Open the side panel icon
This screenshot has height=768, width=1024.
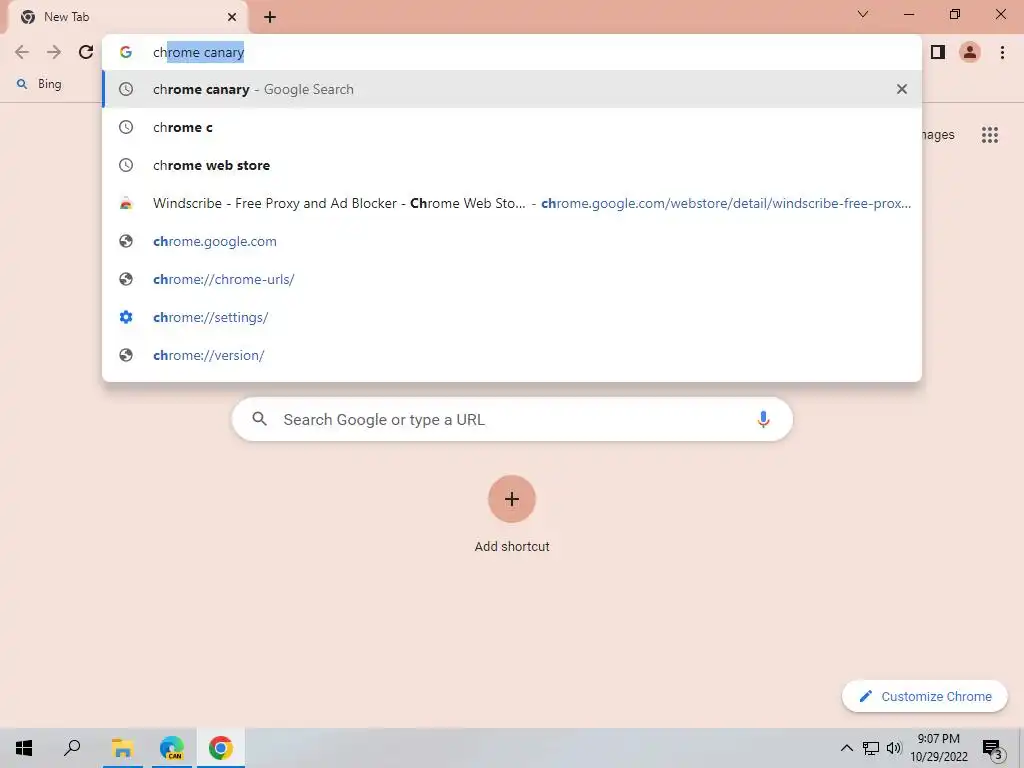coord(938,52)
